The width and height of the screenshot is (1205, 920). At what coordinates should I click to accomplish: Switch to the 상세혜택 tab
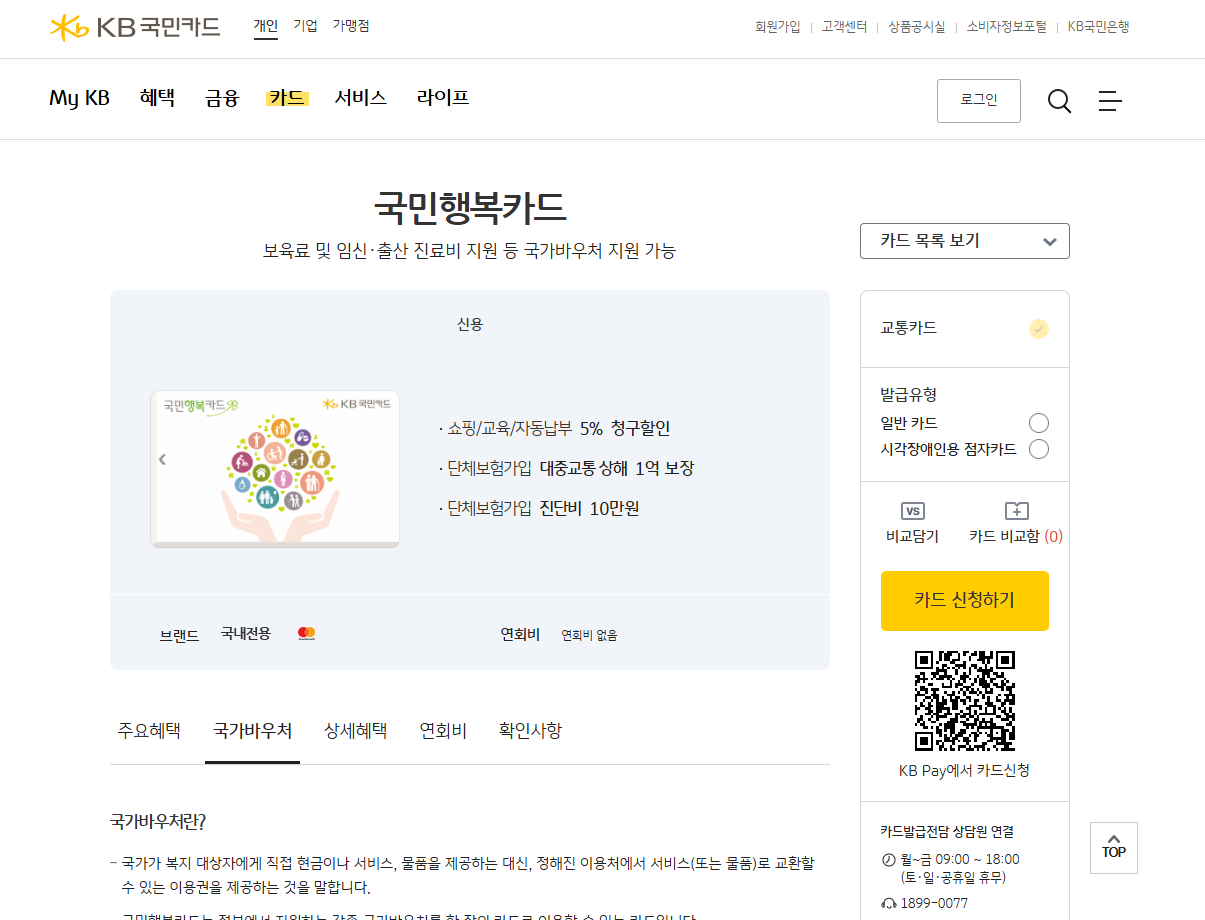pyautogui.click(x=355, y=731)
